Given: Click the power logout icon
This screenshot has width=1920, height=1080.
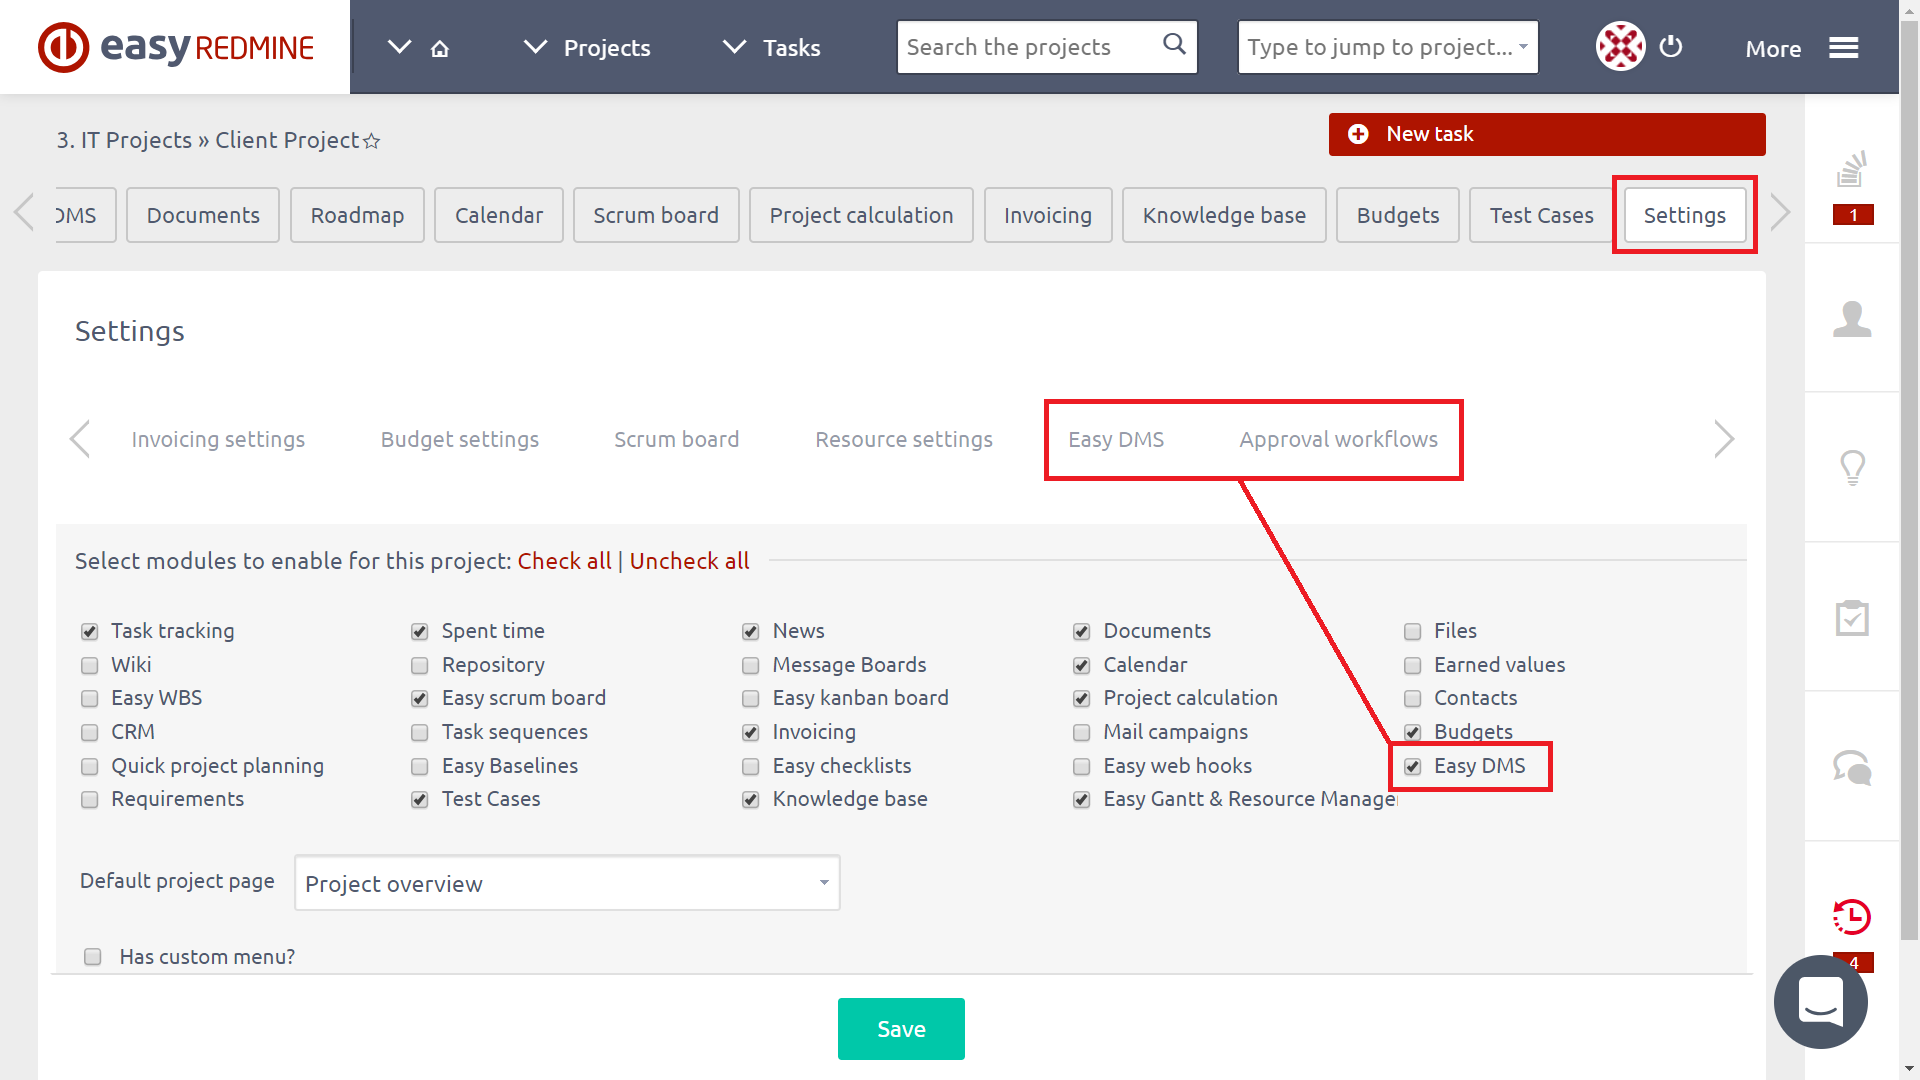Looking at the screenshot, I should [x=1671, y=46].
